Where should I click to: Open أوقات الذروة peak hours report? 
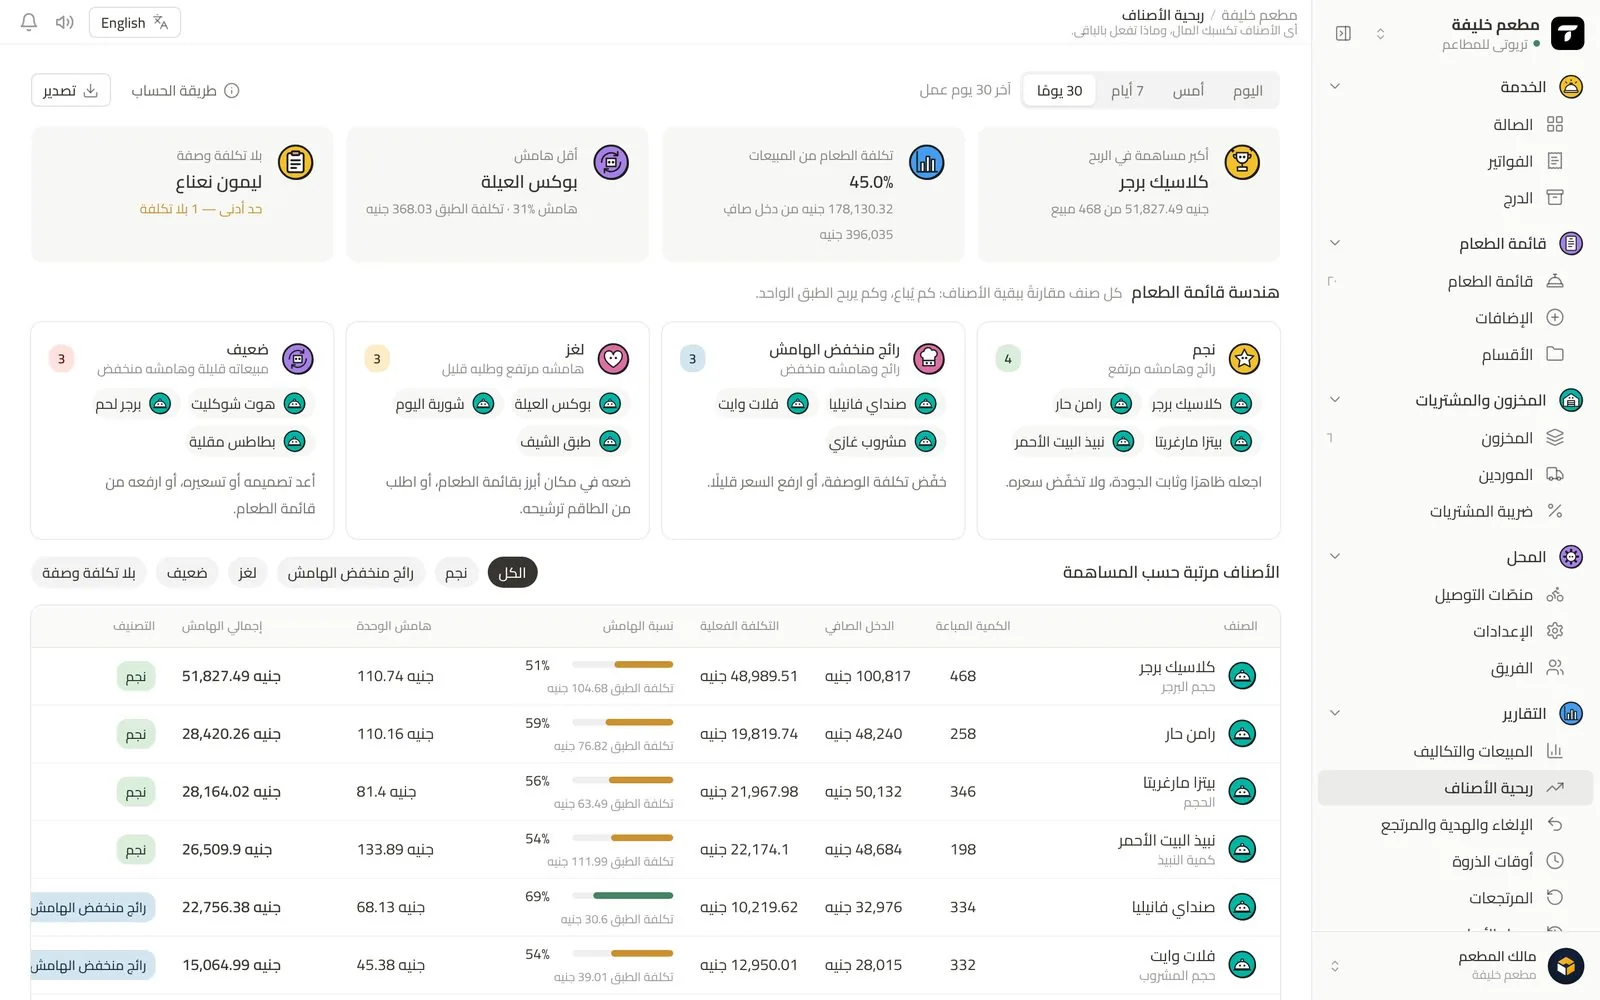point(1455,861)
